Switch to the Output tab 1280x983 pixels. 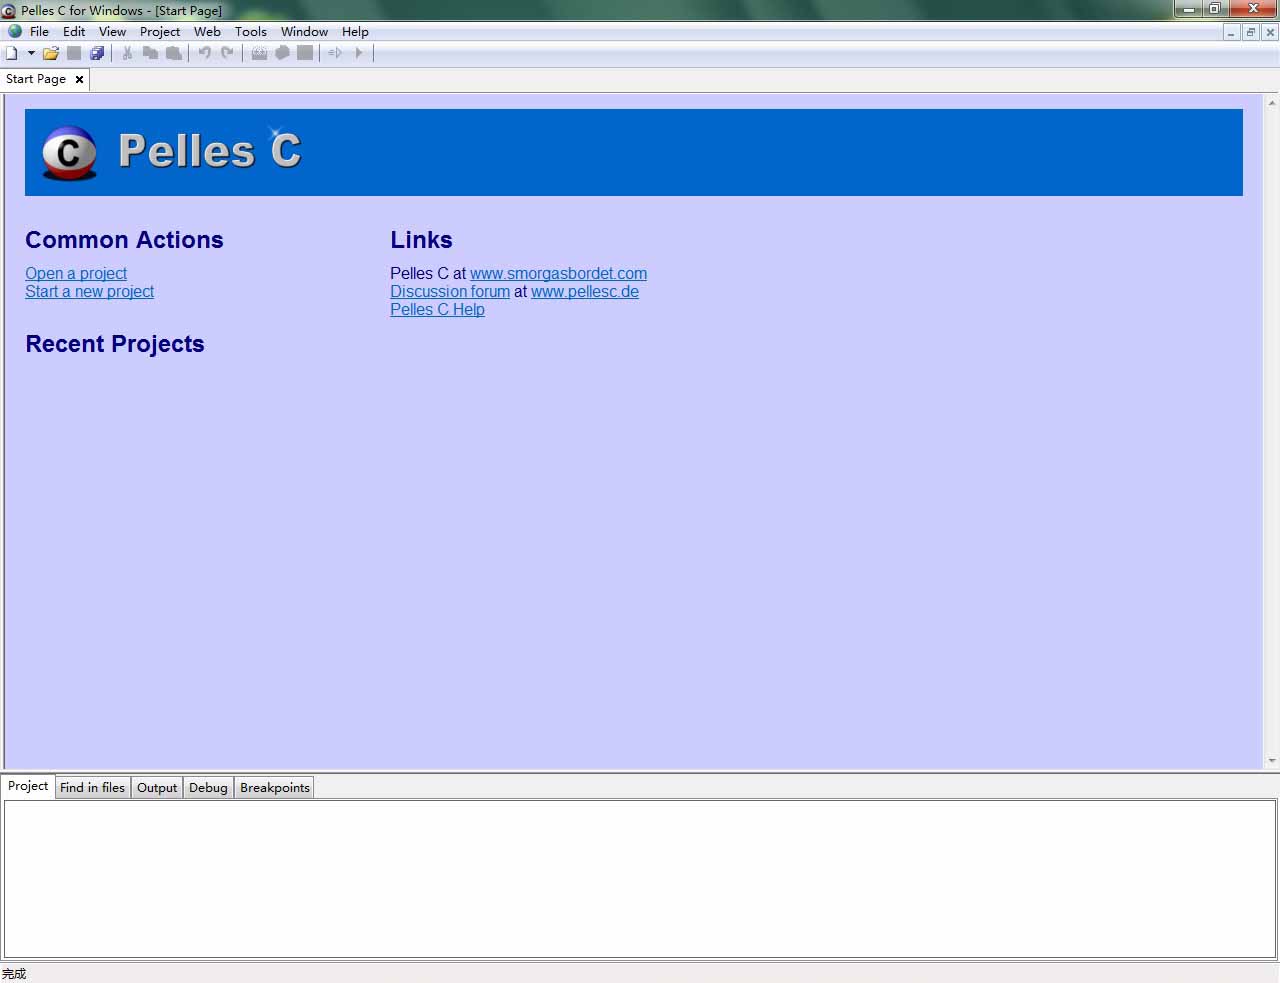tap(157, 788)
